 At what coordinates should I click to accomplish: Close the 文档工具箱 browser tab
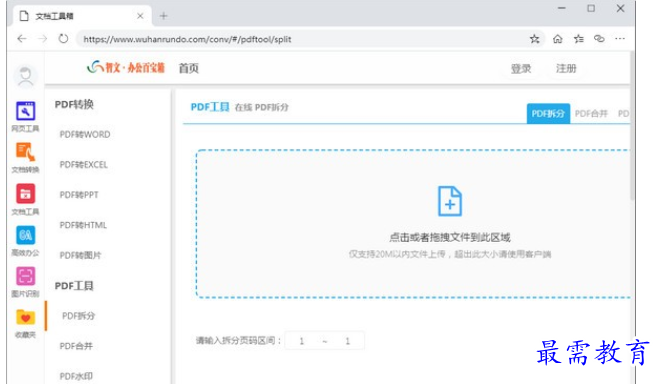click(x=140, y=16)
